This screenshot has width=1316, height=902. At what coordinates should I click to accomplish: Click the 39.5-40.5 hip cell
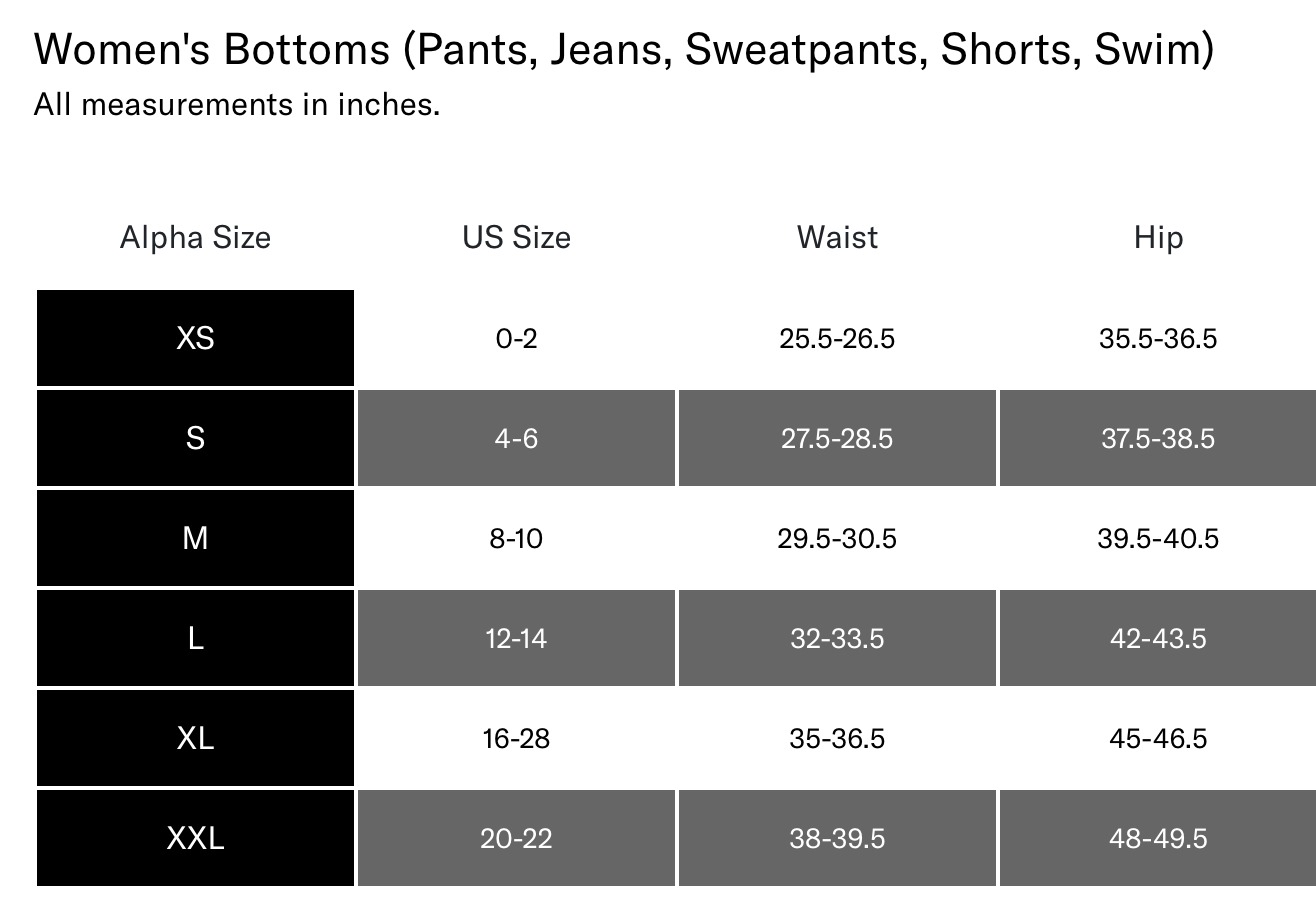click(x=1158, y=538)
